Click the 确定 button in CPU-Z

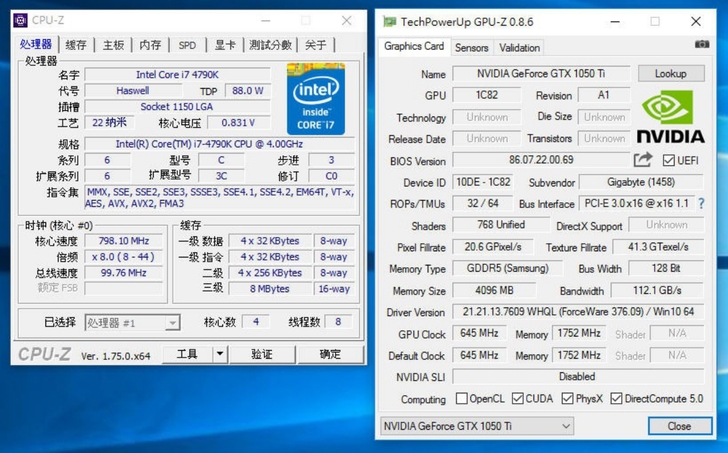point(331,355)
